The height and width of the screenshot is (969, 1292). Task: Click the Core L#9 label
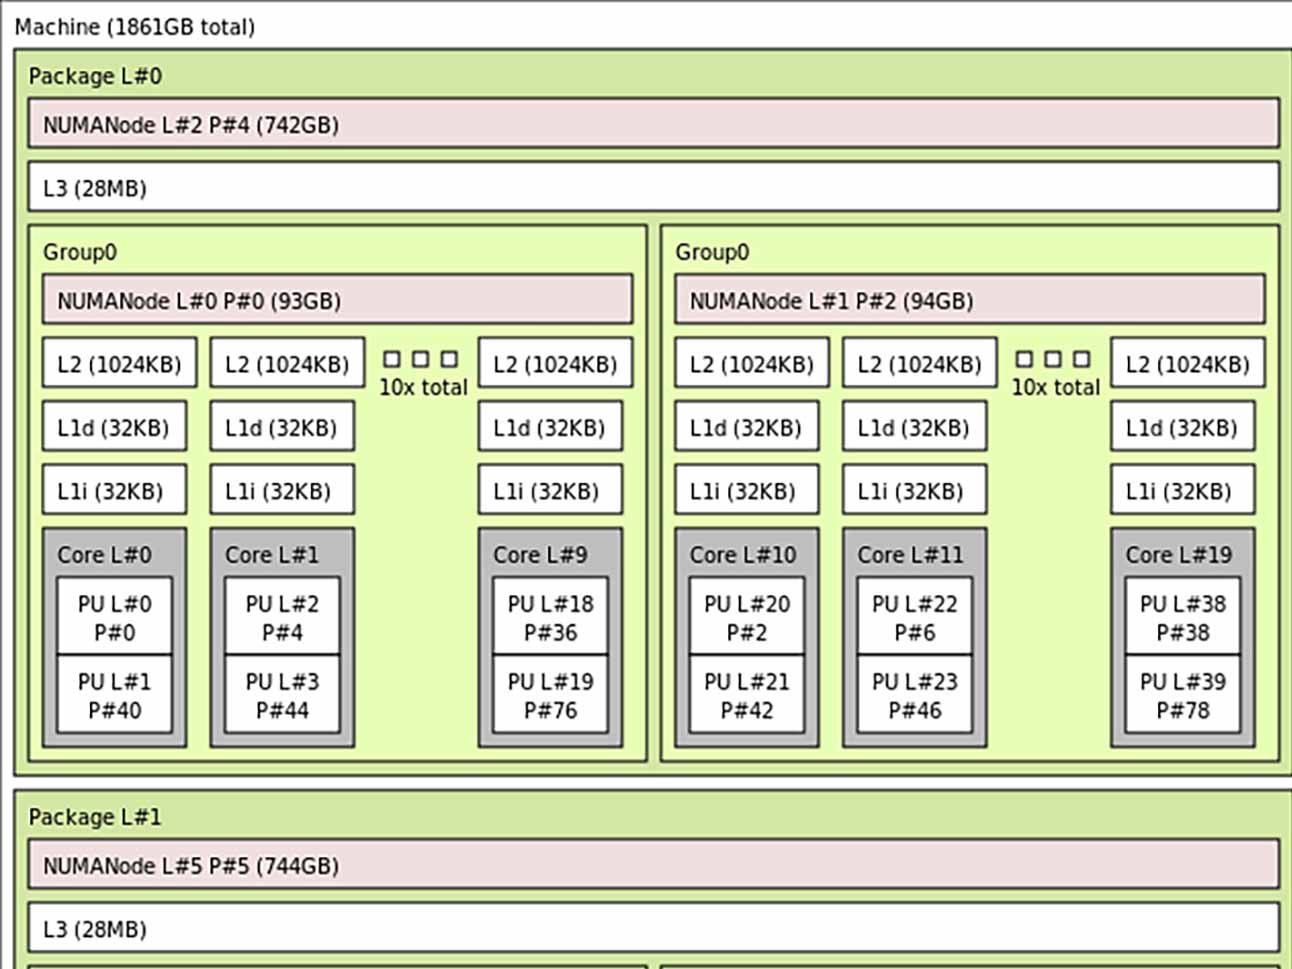pyautogui.click(x=540, y=554)
